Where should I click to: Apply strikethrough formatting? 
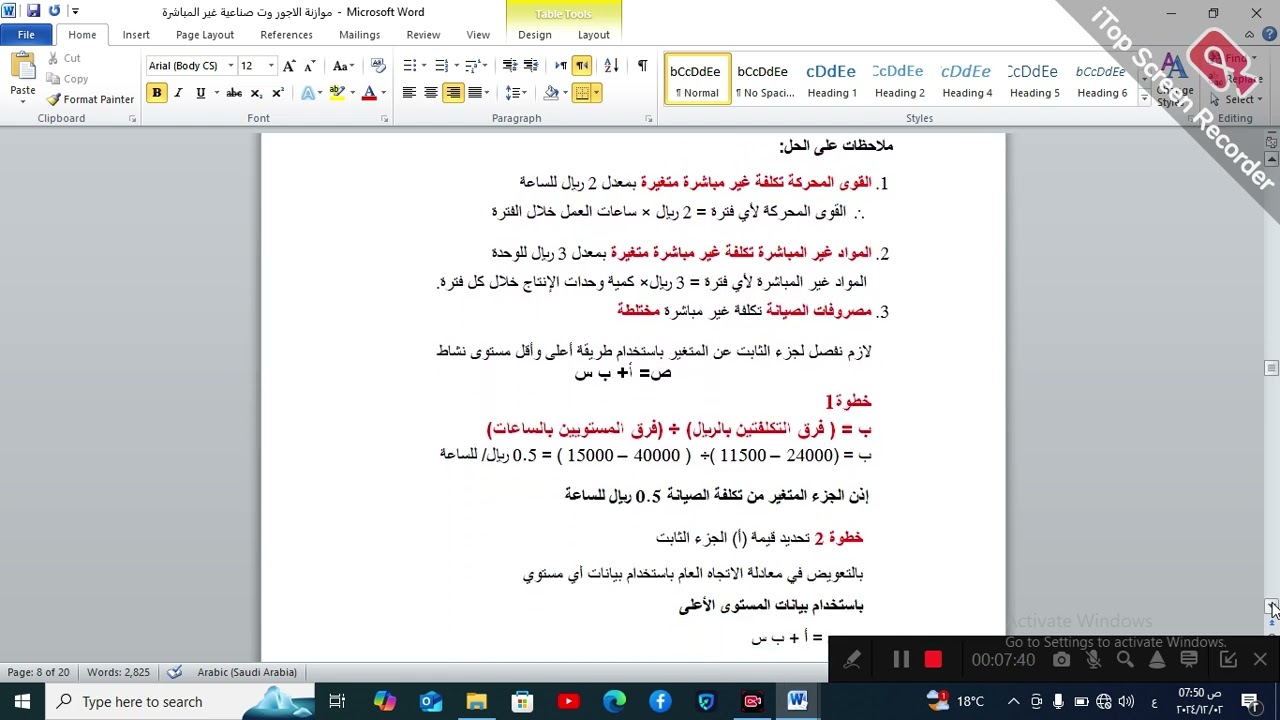pos(234,93)
